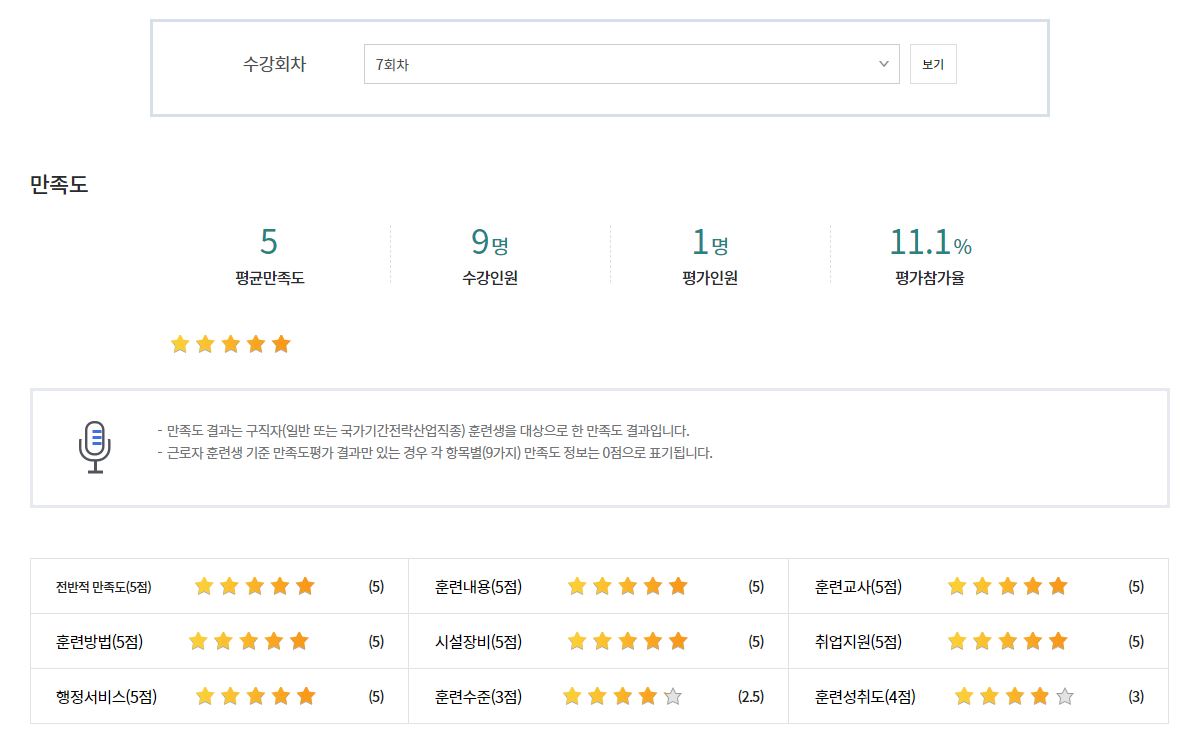Click the 훈련내용 star rating
This screenshot has width=1201, height=753.
point(627,586)
